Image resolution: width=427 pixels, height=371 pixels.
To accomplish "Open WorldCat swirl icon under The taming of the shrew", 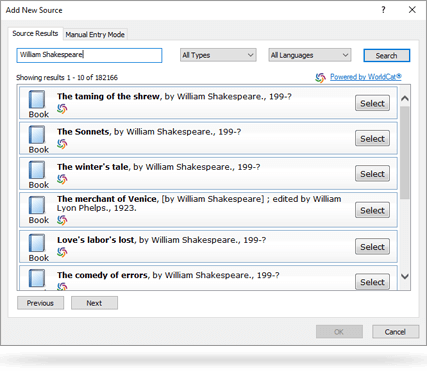I will coord(62,109).
